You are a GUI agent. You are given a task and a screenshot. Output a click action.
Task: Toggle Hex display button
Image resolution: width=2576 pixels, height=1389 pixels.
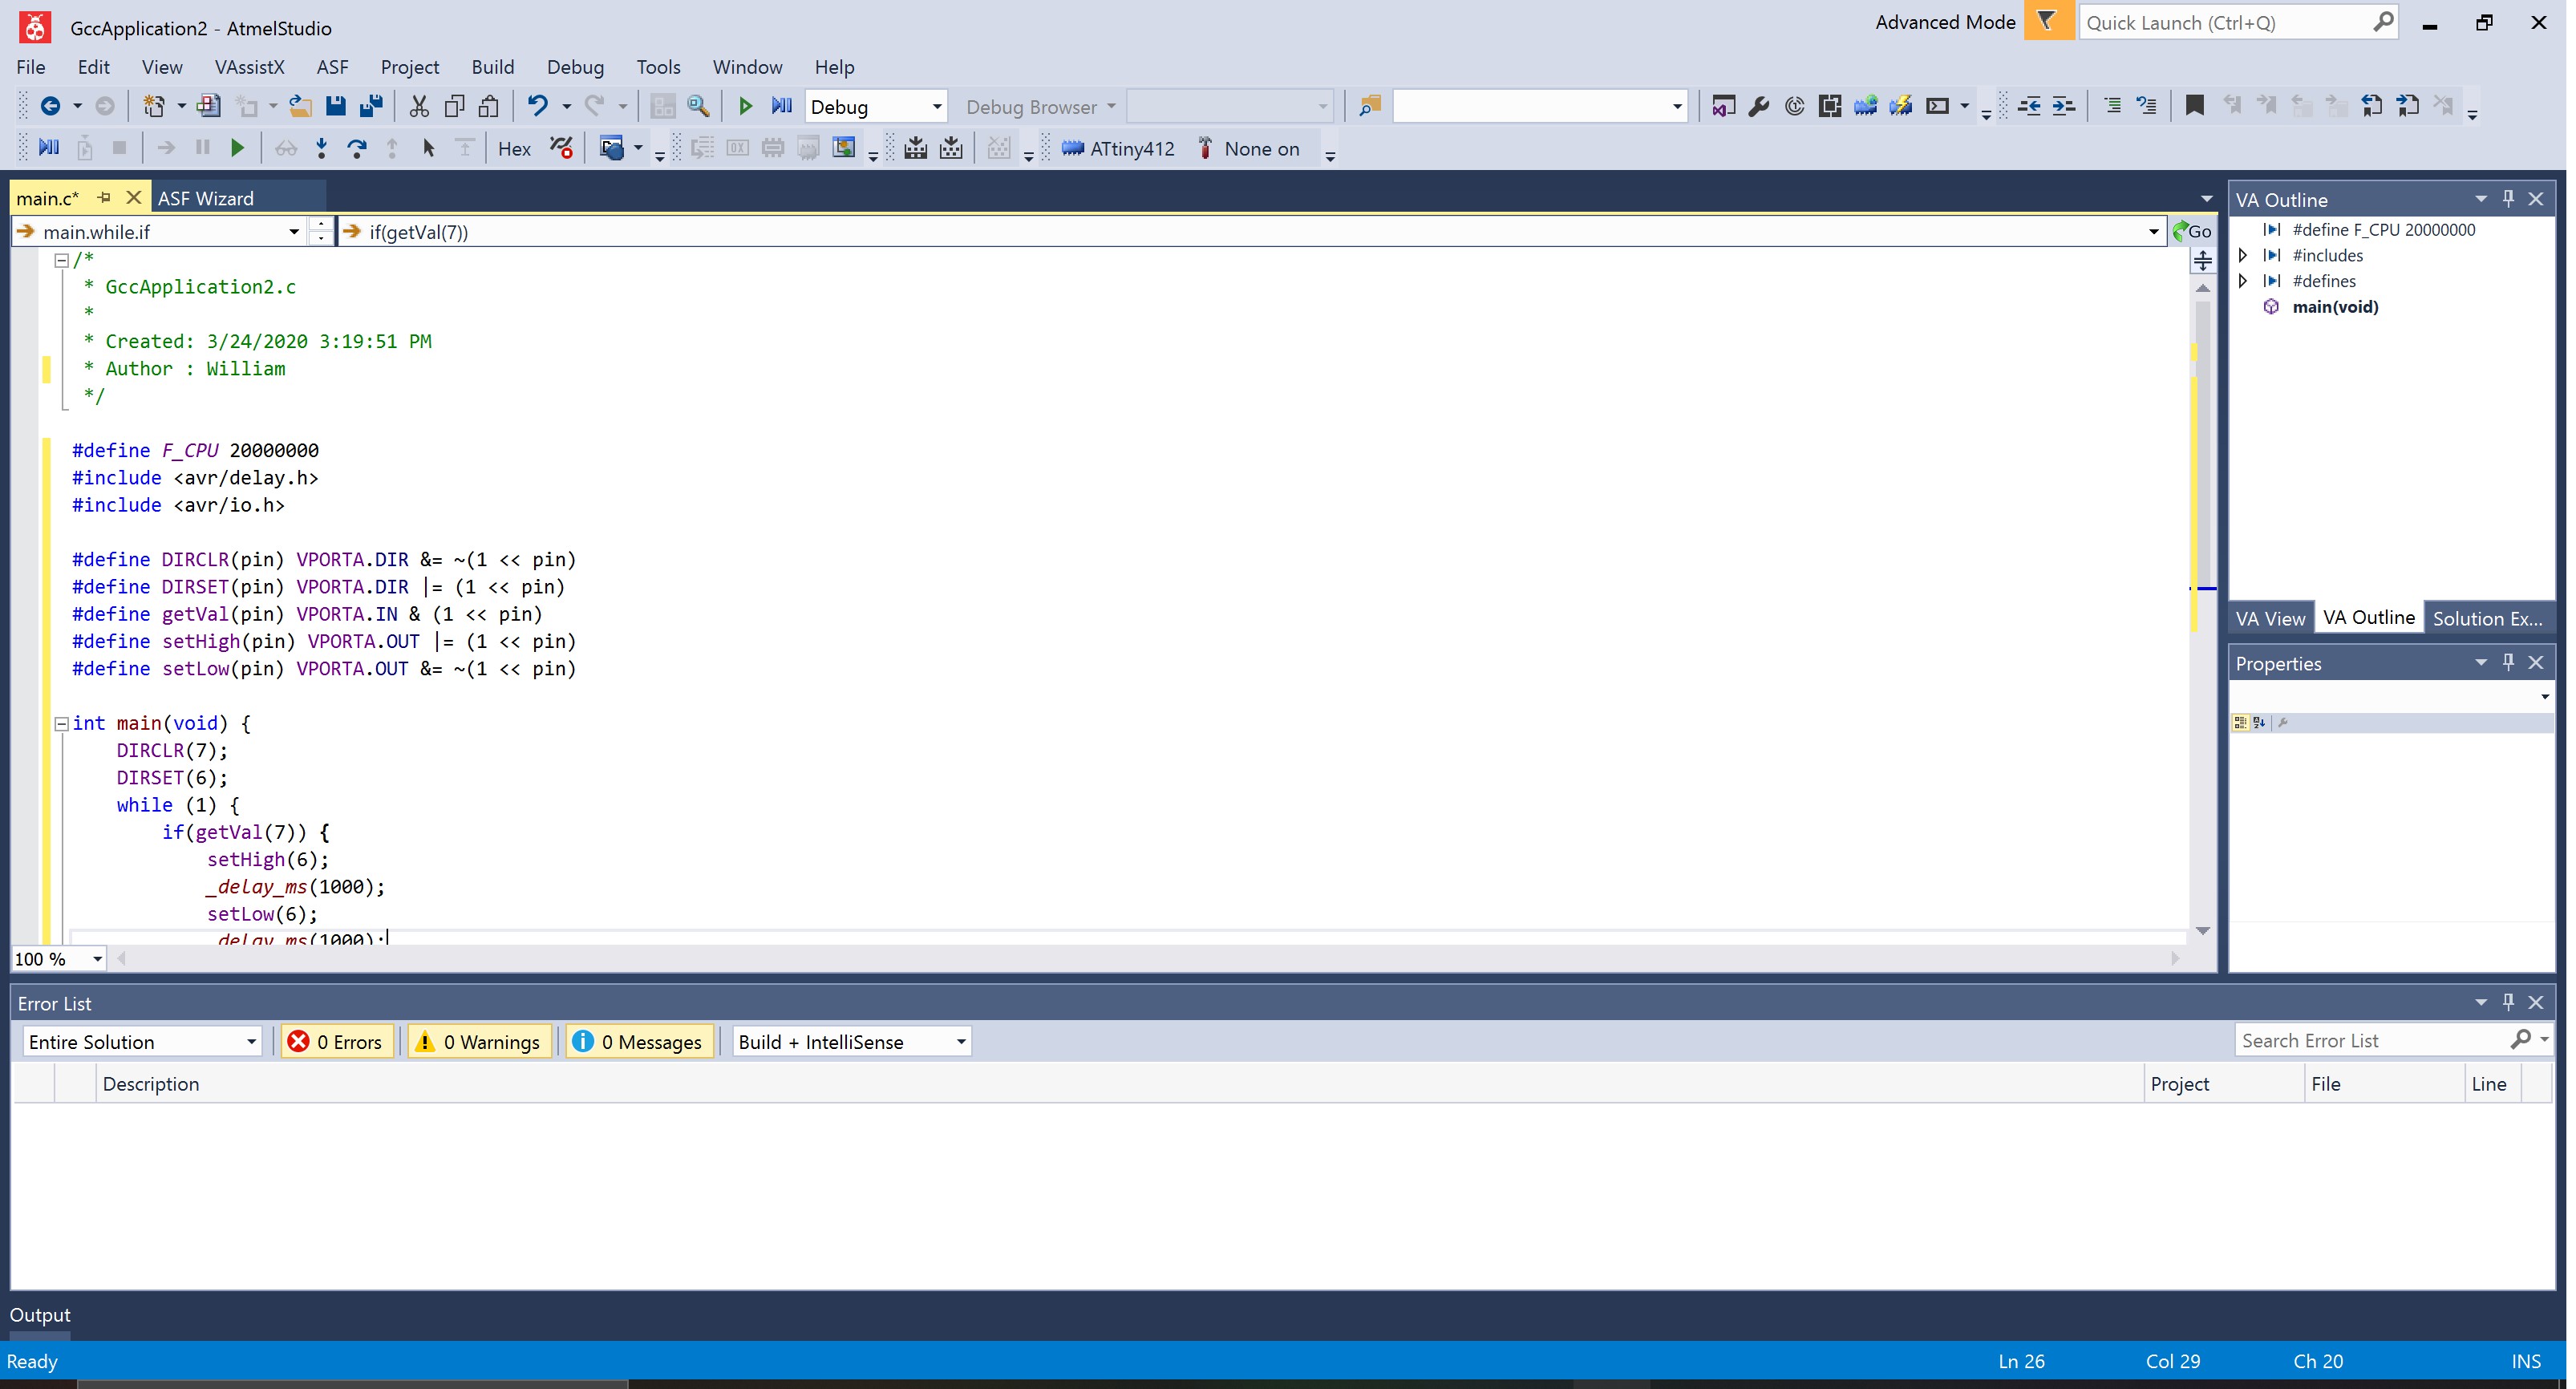(514, 148)
